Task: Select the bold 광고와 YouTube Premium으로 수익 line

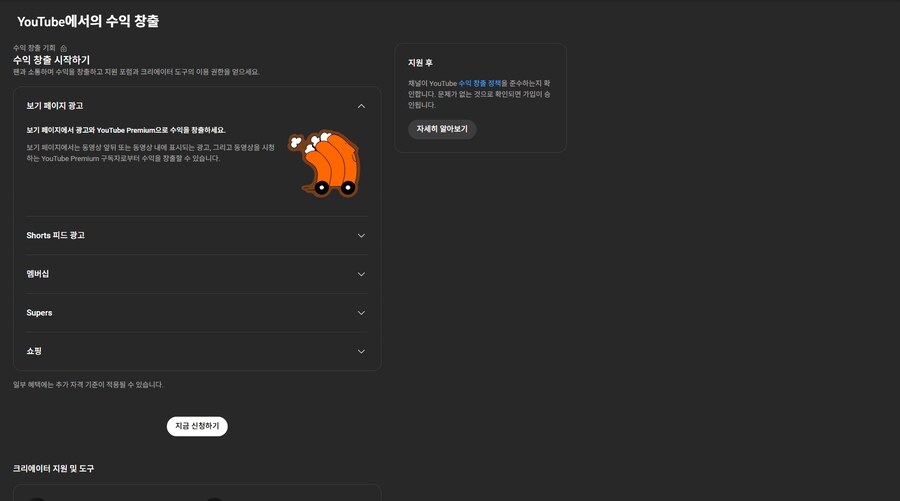Action: pyautogui.click(x=126, y=130)
